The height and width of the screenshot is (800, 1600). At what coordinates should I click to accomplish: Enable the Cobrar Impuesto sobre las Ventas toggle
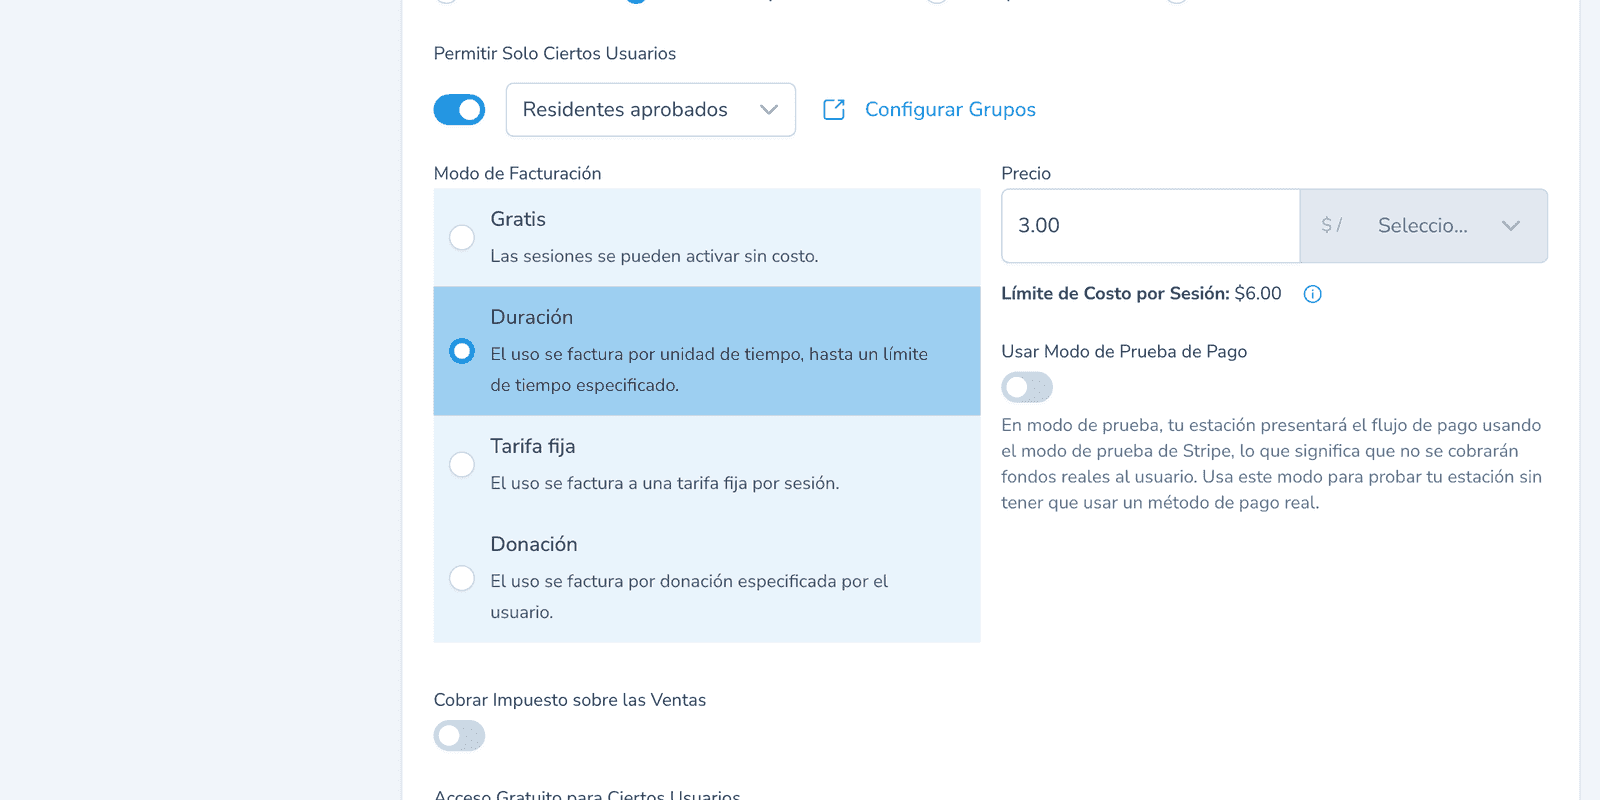coord(459,736)
